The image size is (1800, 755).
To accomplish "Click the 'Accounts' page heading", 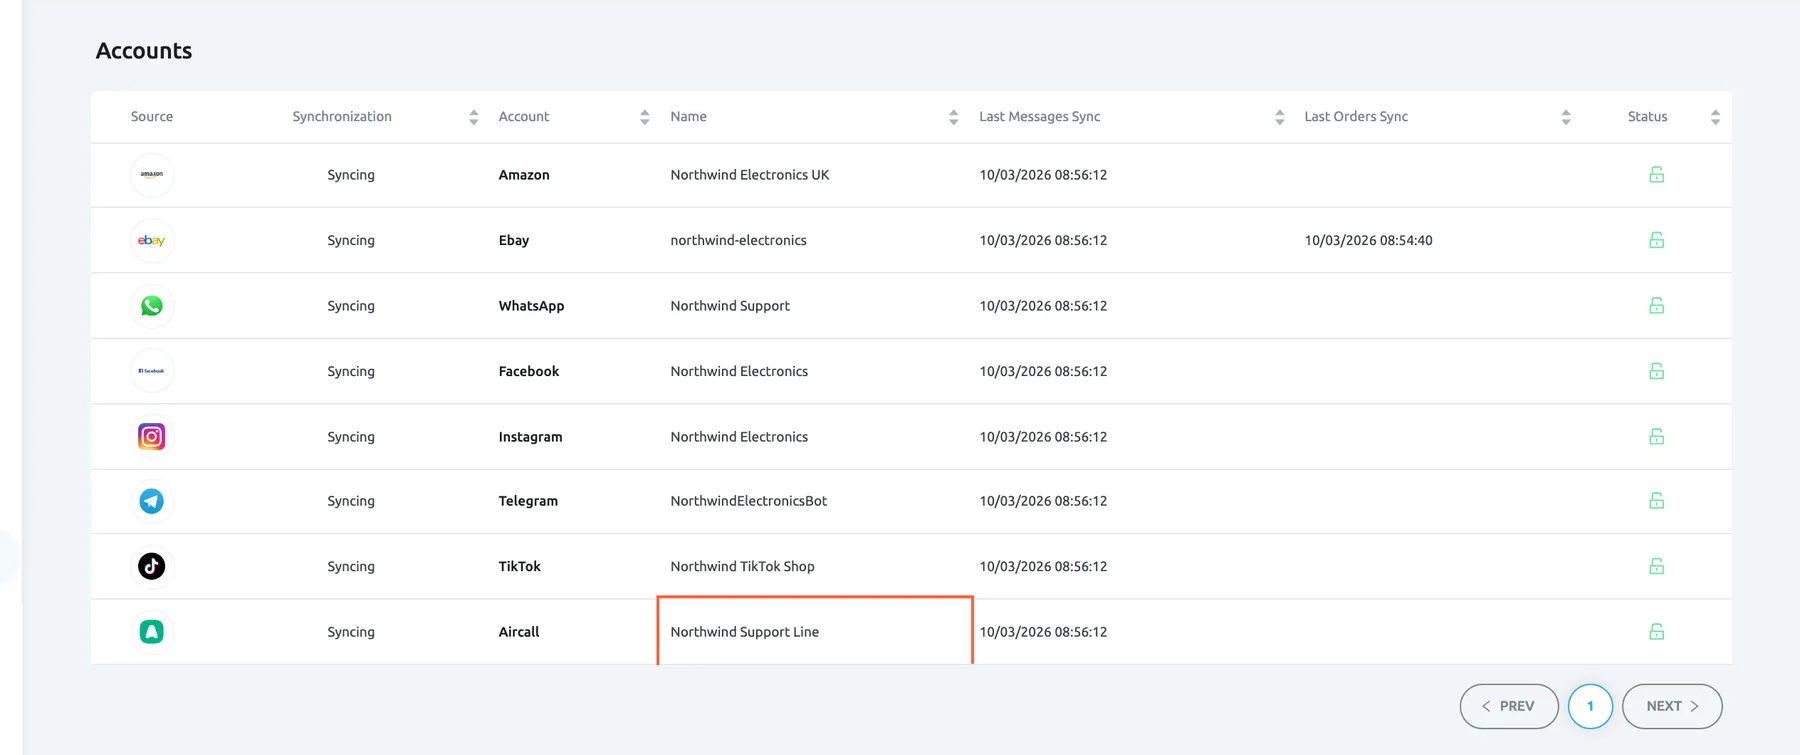I will pos(144,51).
